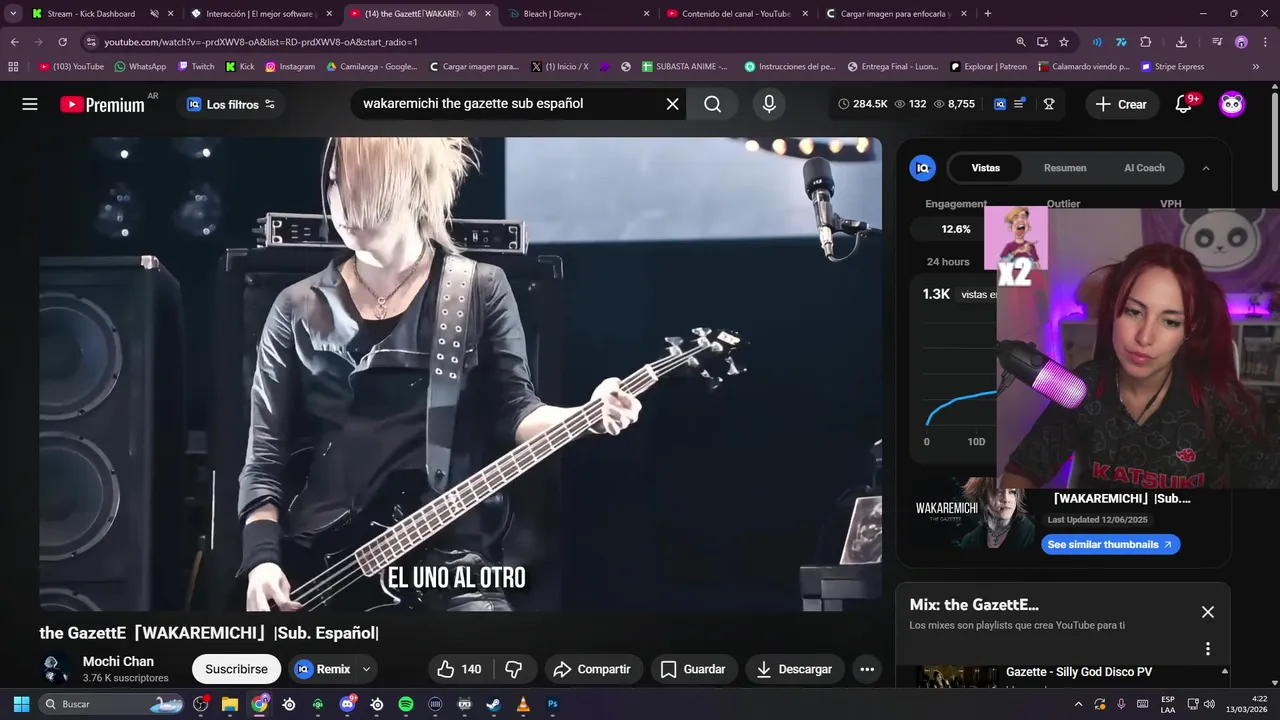Open Twitch bookmark

(196, 67)
